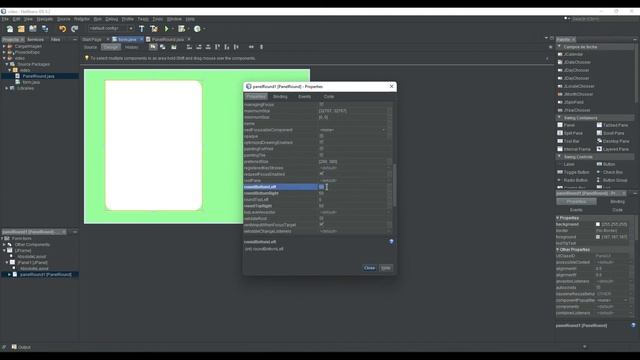
Task: Switch to the Services tab
Action: pyautogui.click(x=36, y=40)
